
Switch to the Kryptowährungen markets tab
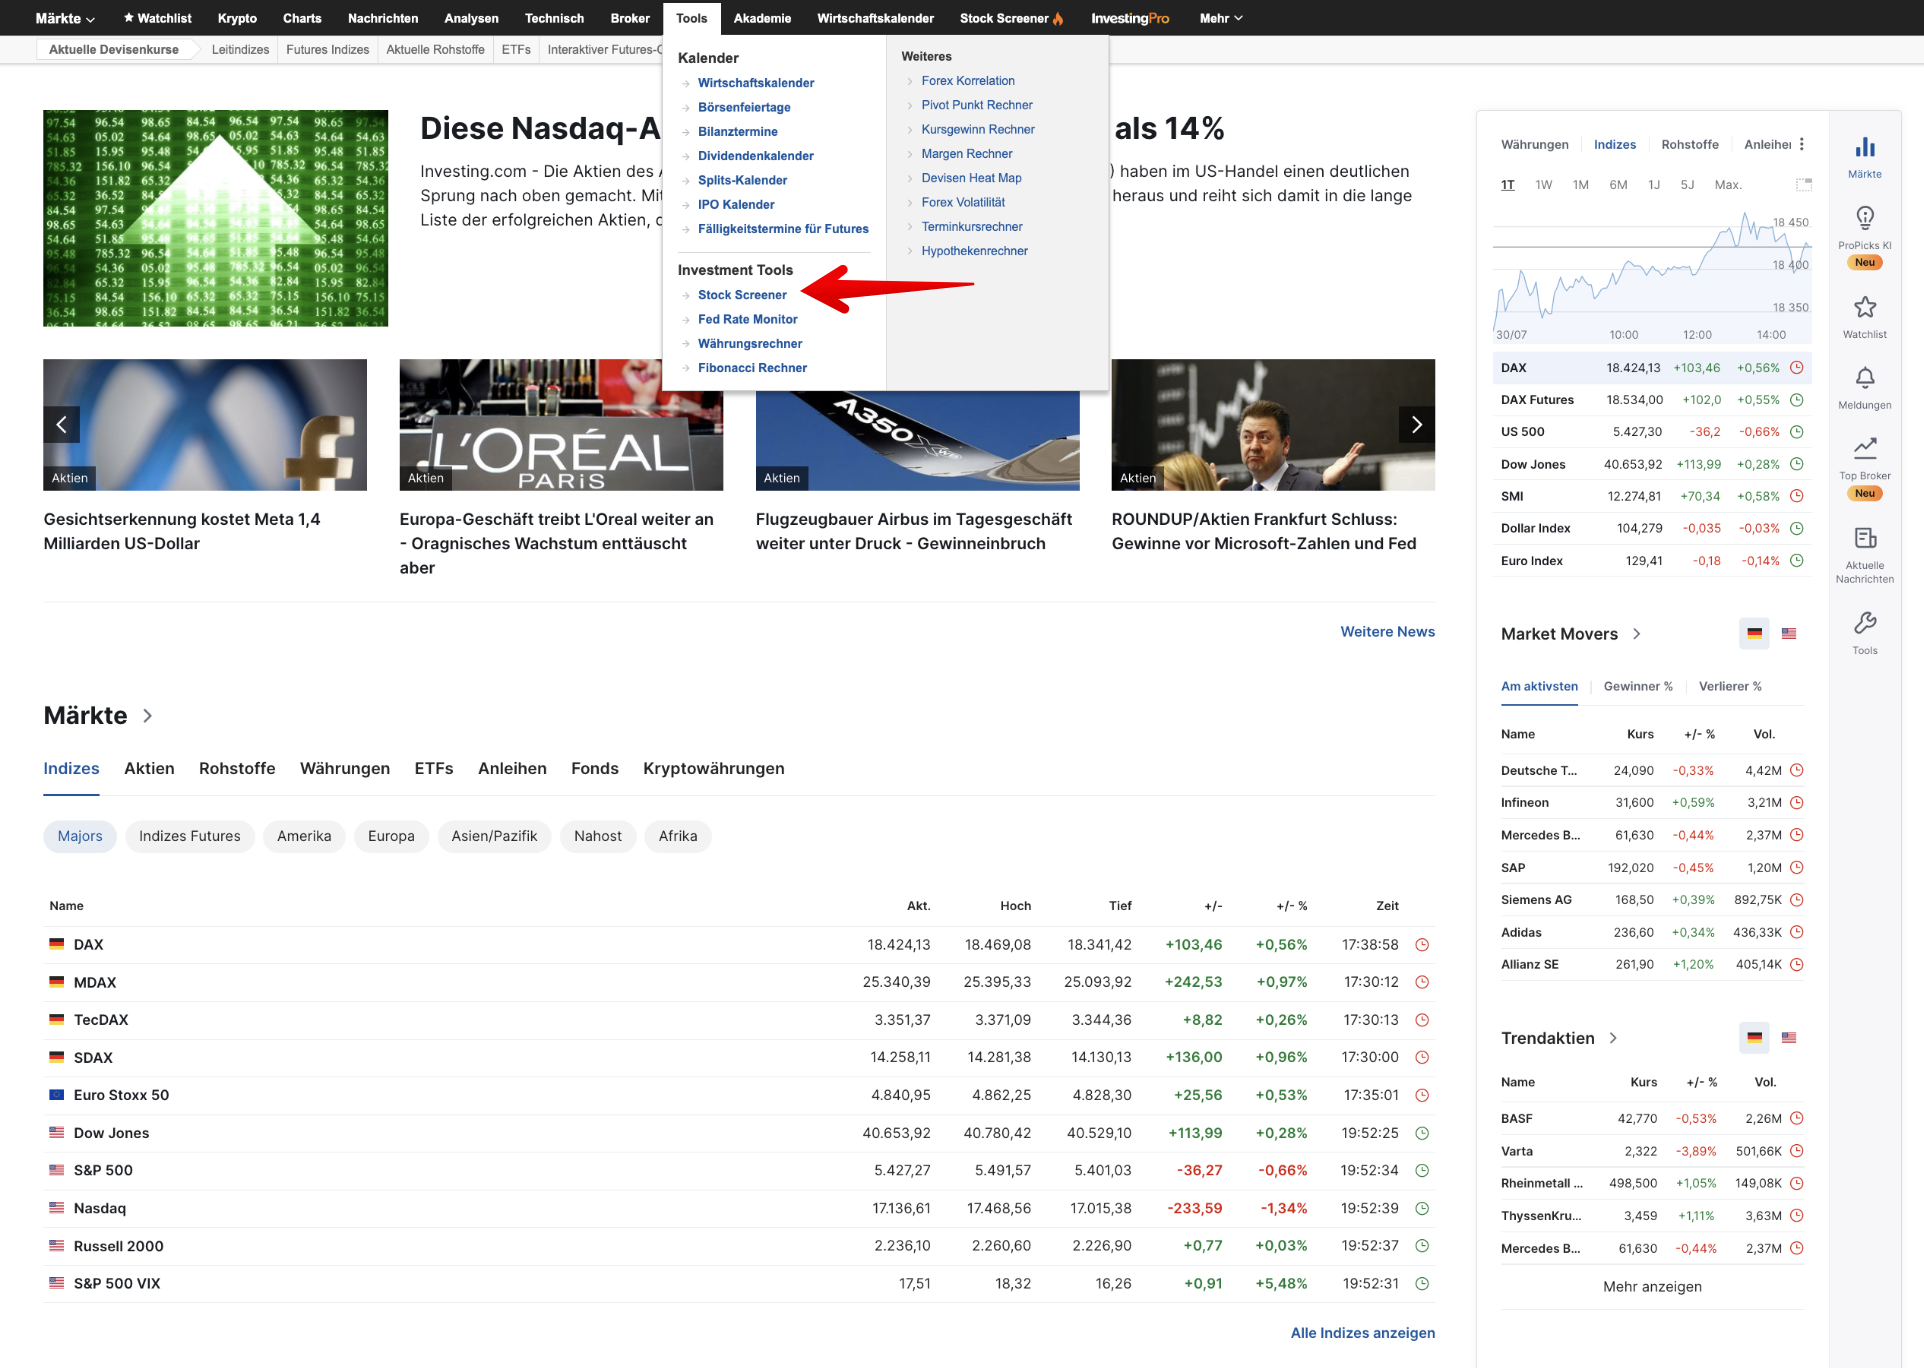pos(714,768)
